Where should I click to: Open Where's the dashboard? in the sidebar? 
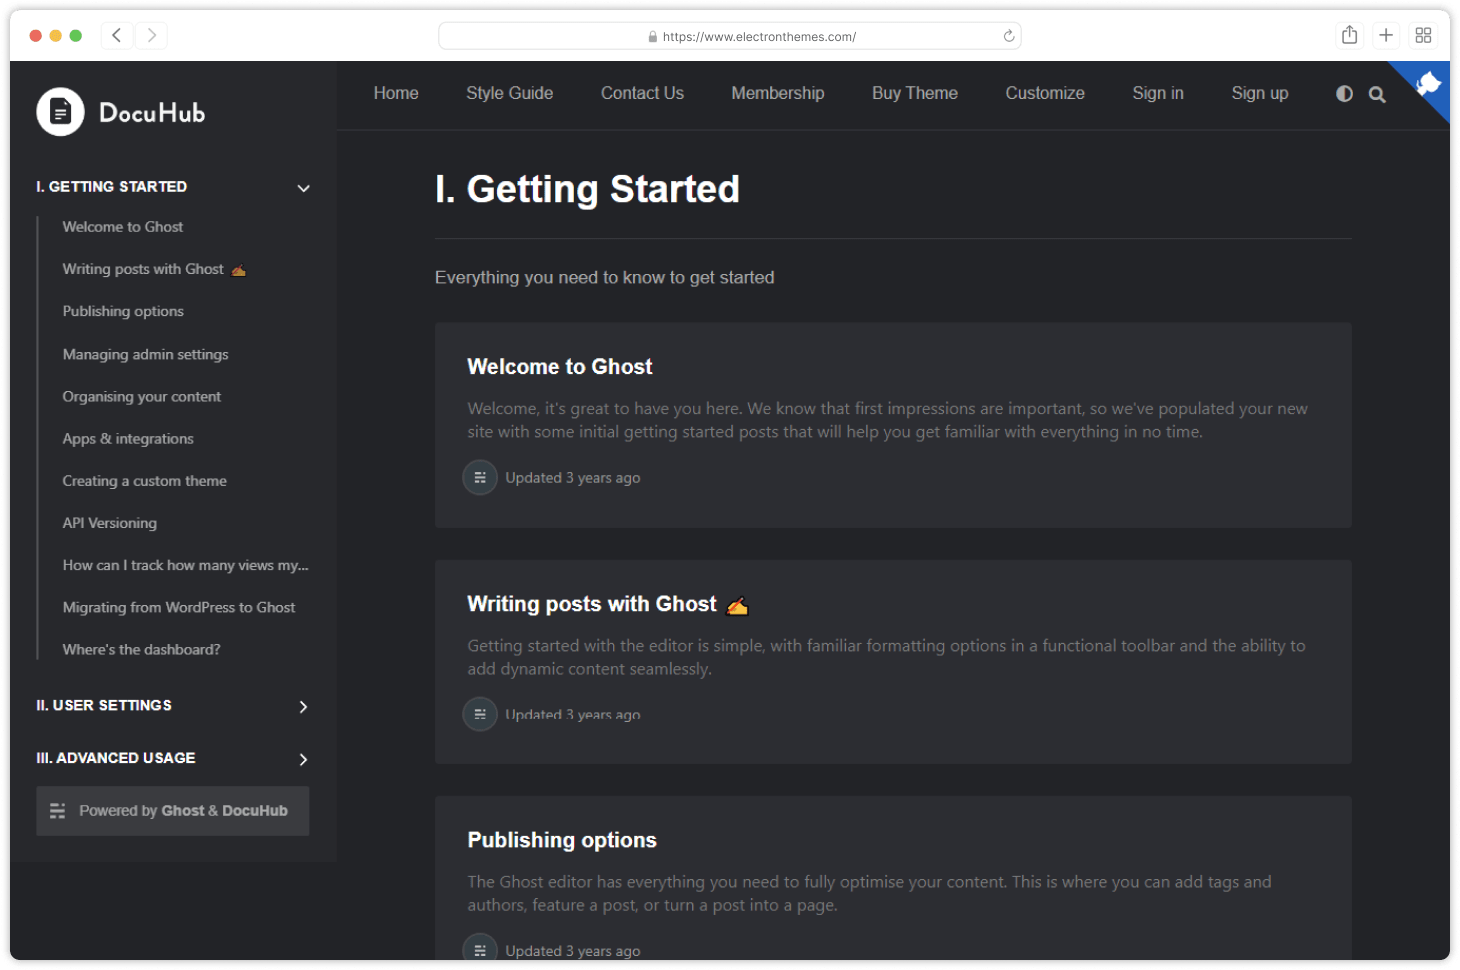(141, 649)
